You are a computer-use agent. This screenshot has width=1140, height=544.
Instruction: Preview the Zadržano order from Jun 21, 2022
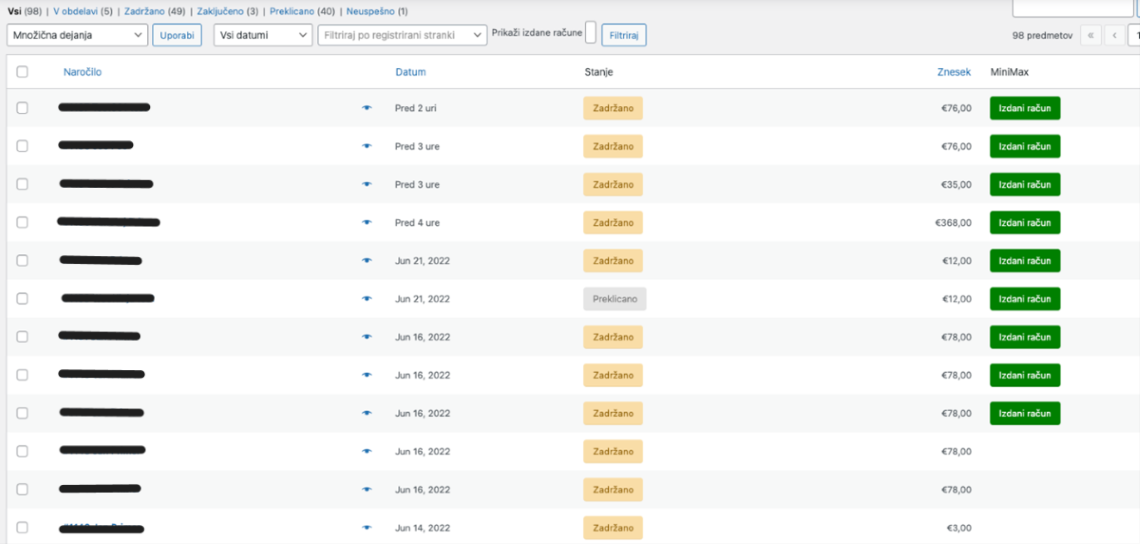click(x=367, y=261)
